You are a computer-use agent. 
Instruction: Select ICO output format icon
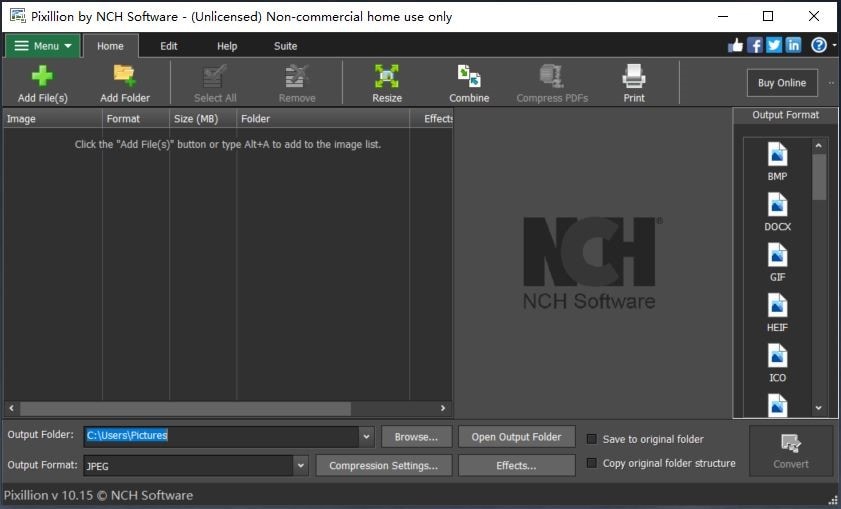point(777,356)
